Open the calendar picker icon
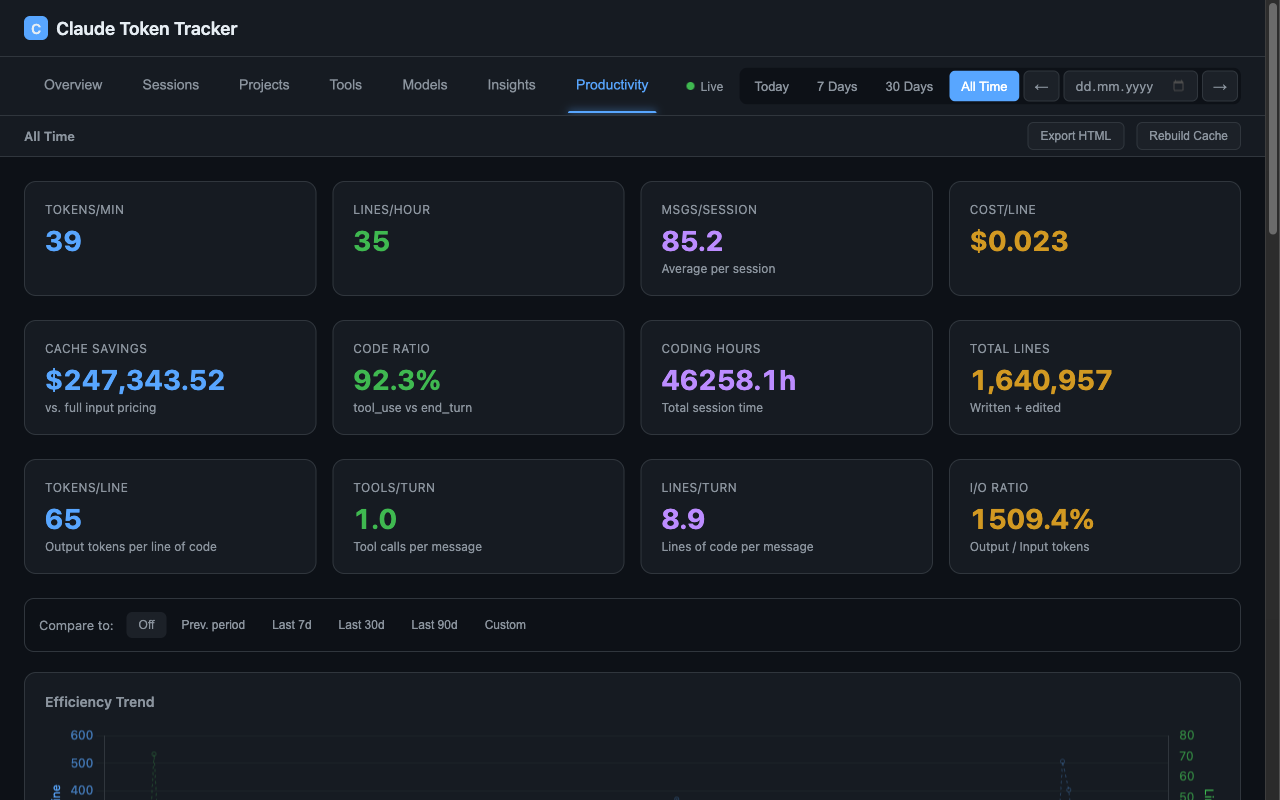This screenshot has width=1280, height=800. 1178,86
